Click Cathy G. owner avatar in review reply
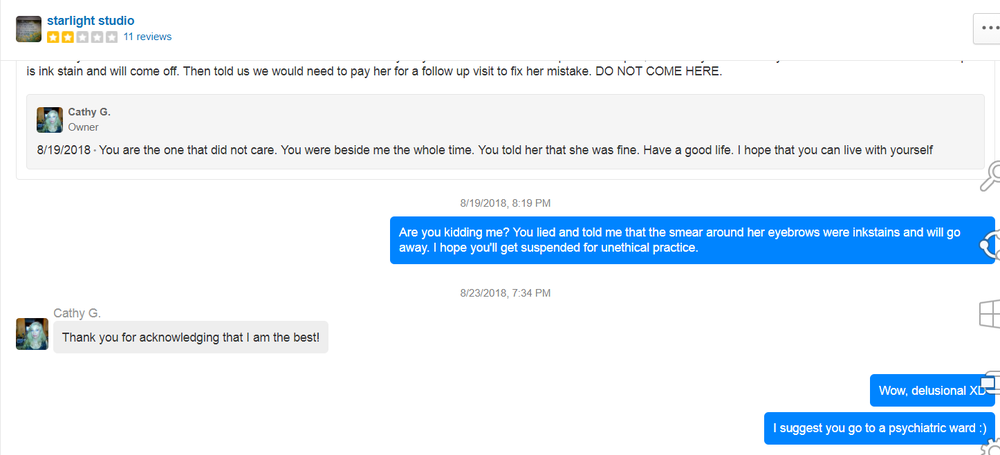The width and height of the screenshot is (1000, 455). (x=49, y=119)
